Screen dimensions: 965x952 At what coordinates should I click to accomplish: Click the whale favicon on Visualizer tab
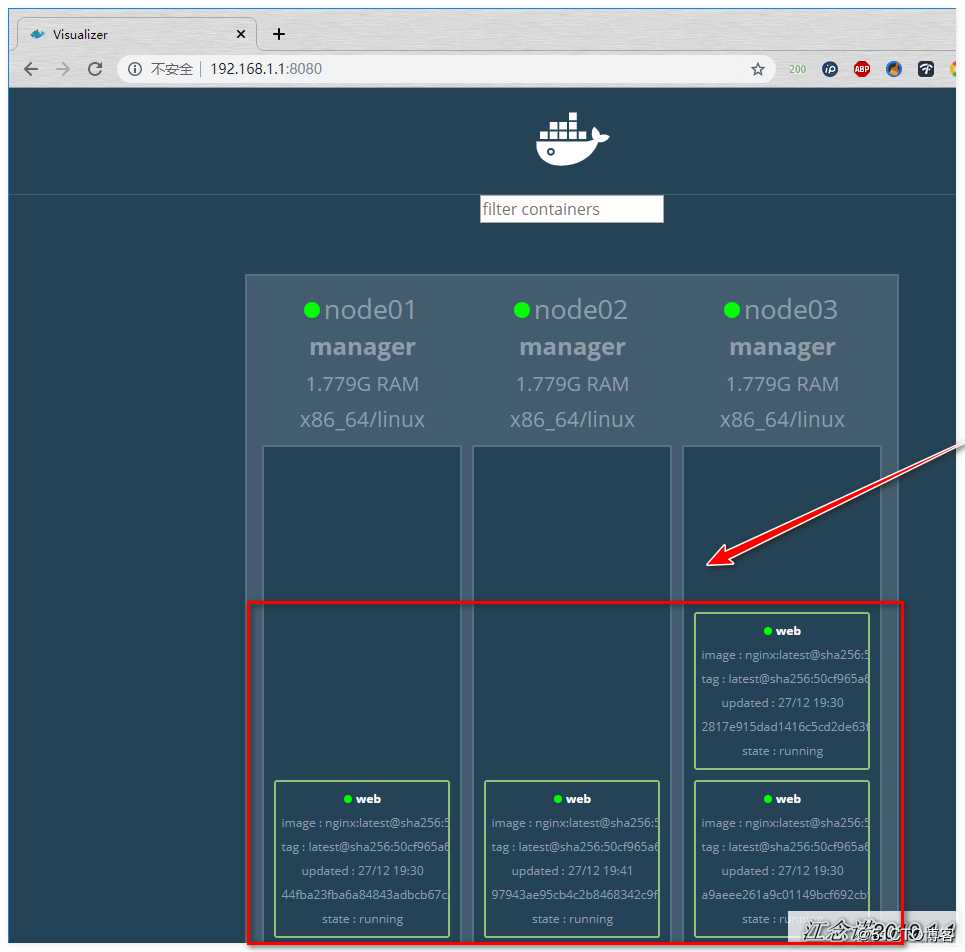tap(38, 34)
